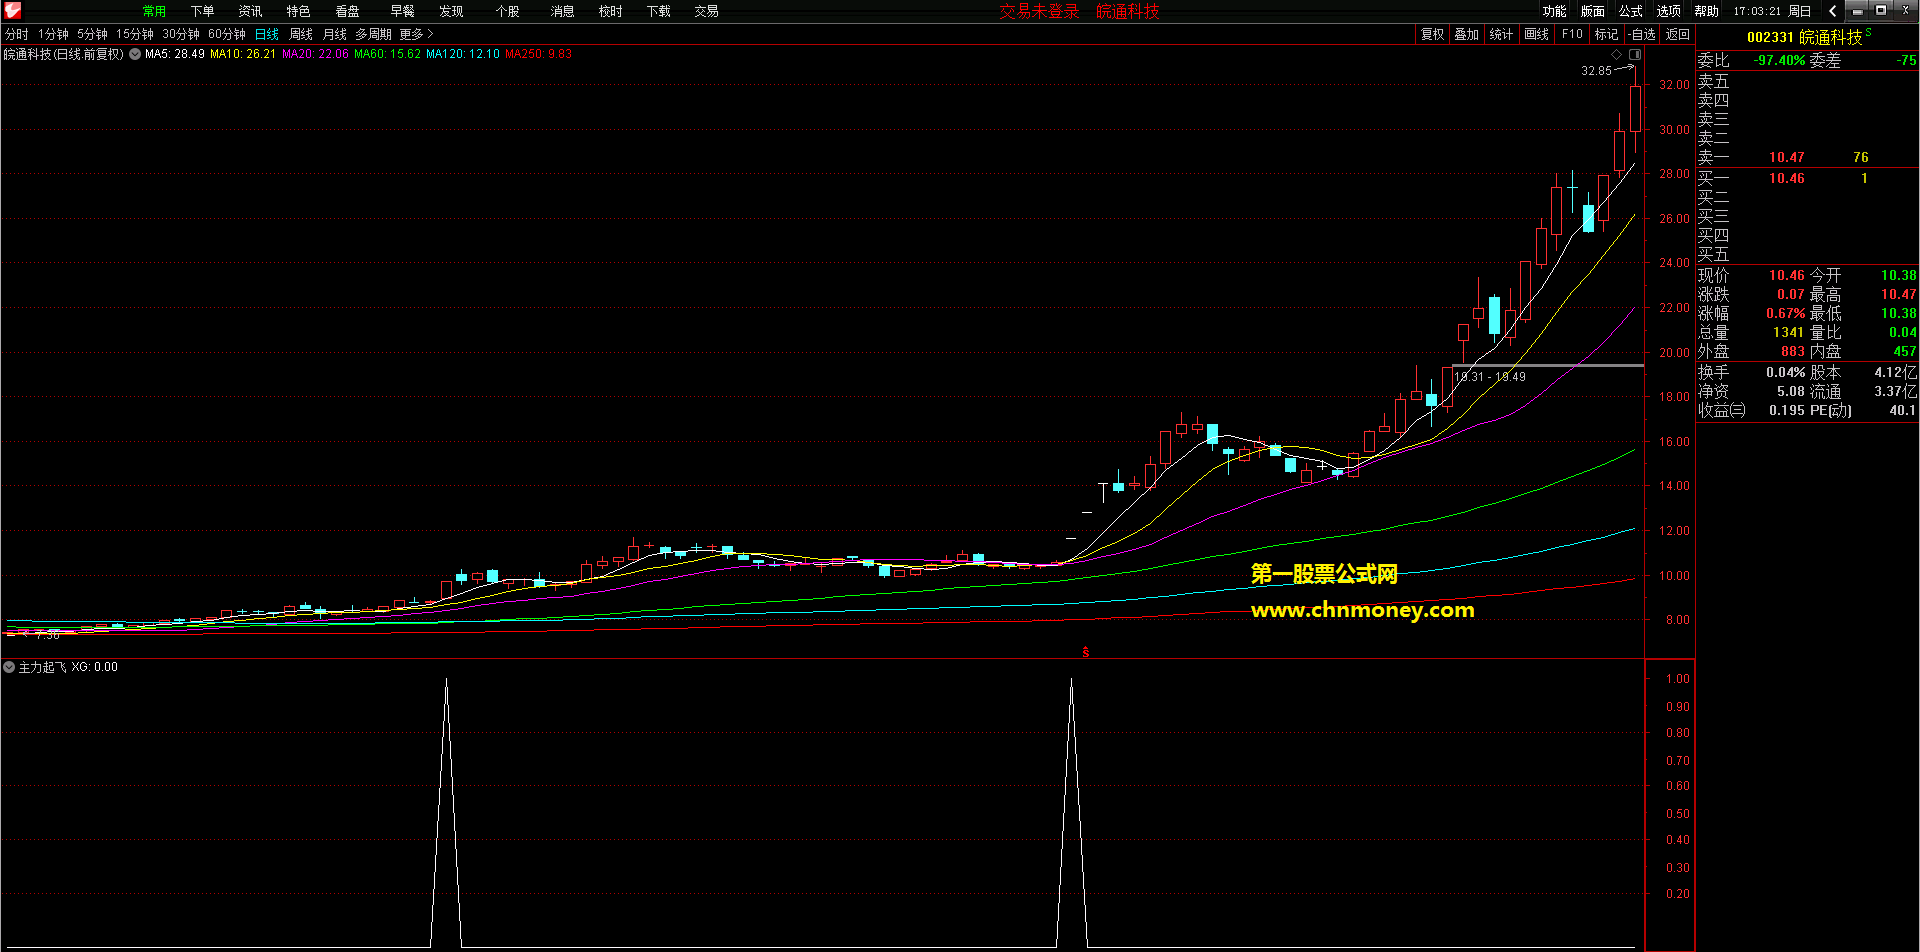Open the 版面 menu
The image size is (1920, 952).
pos(1592,11)
